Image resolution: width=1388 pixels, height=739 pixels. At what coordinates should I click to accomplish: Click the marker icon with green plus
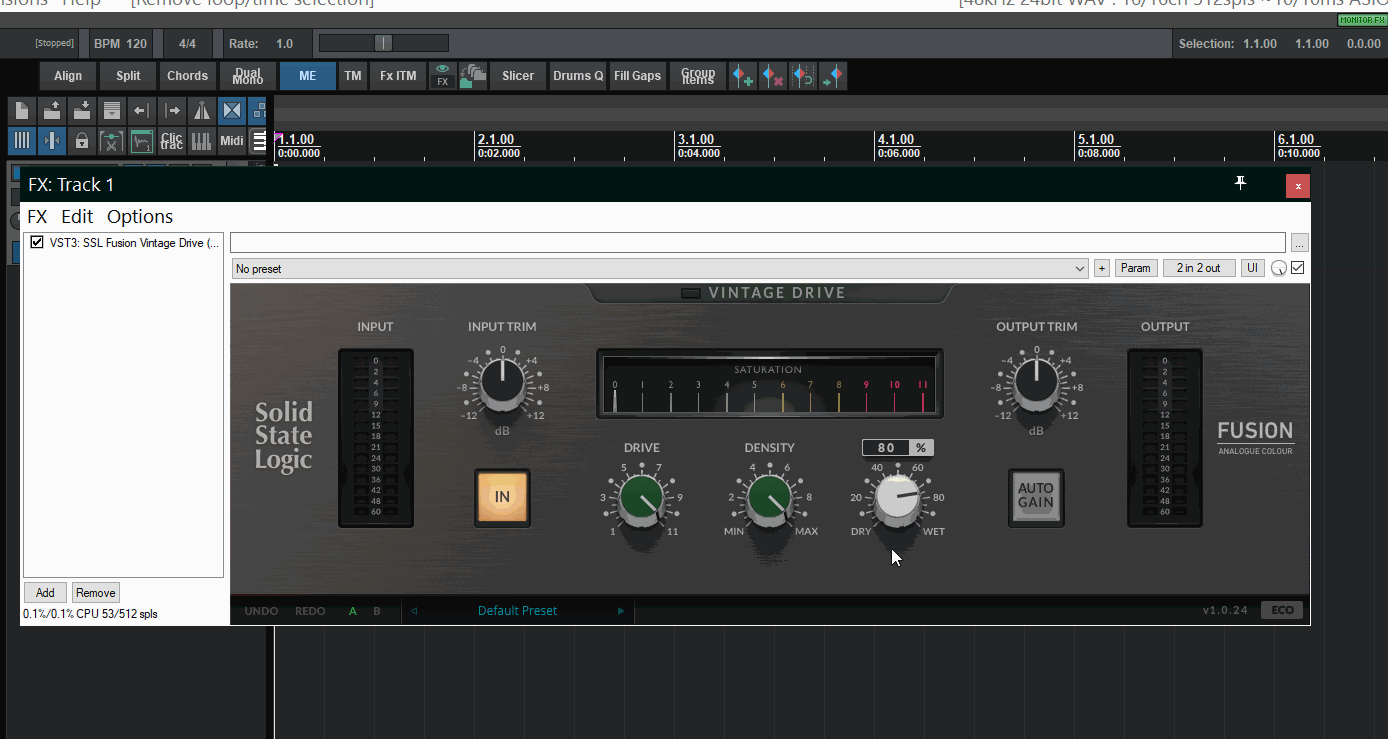pyautogui.click(x=742, y=76)
